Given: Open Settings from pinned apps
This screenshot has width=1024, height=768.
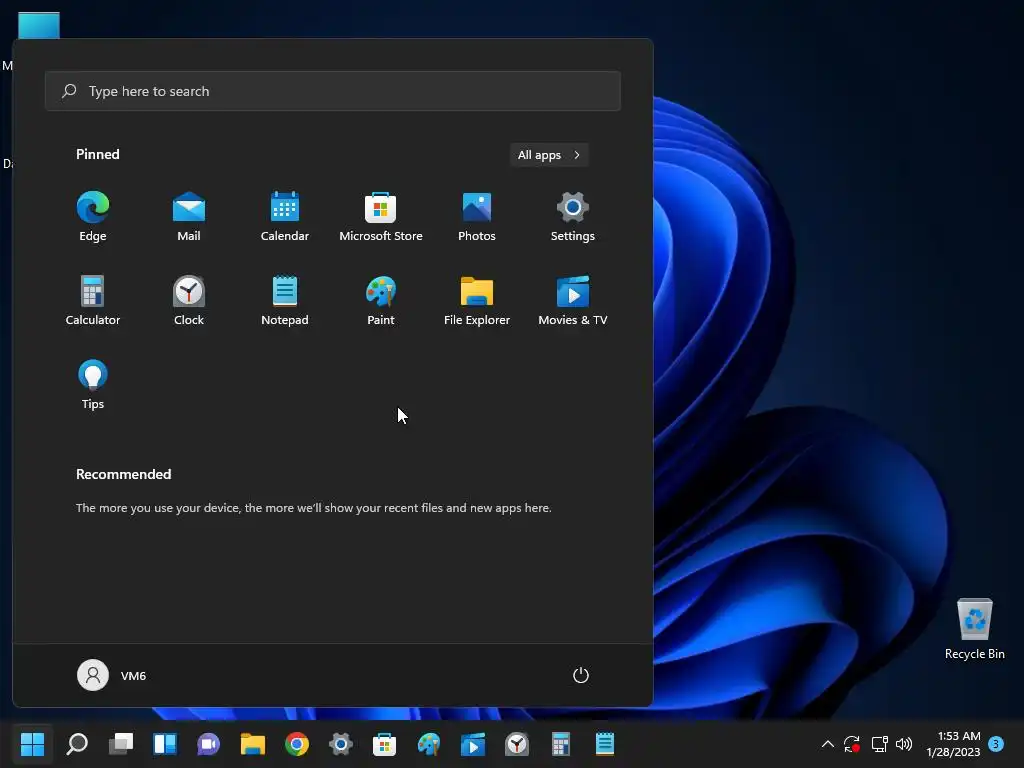Looking at the screenshot, I should (573, 217).
